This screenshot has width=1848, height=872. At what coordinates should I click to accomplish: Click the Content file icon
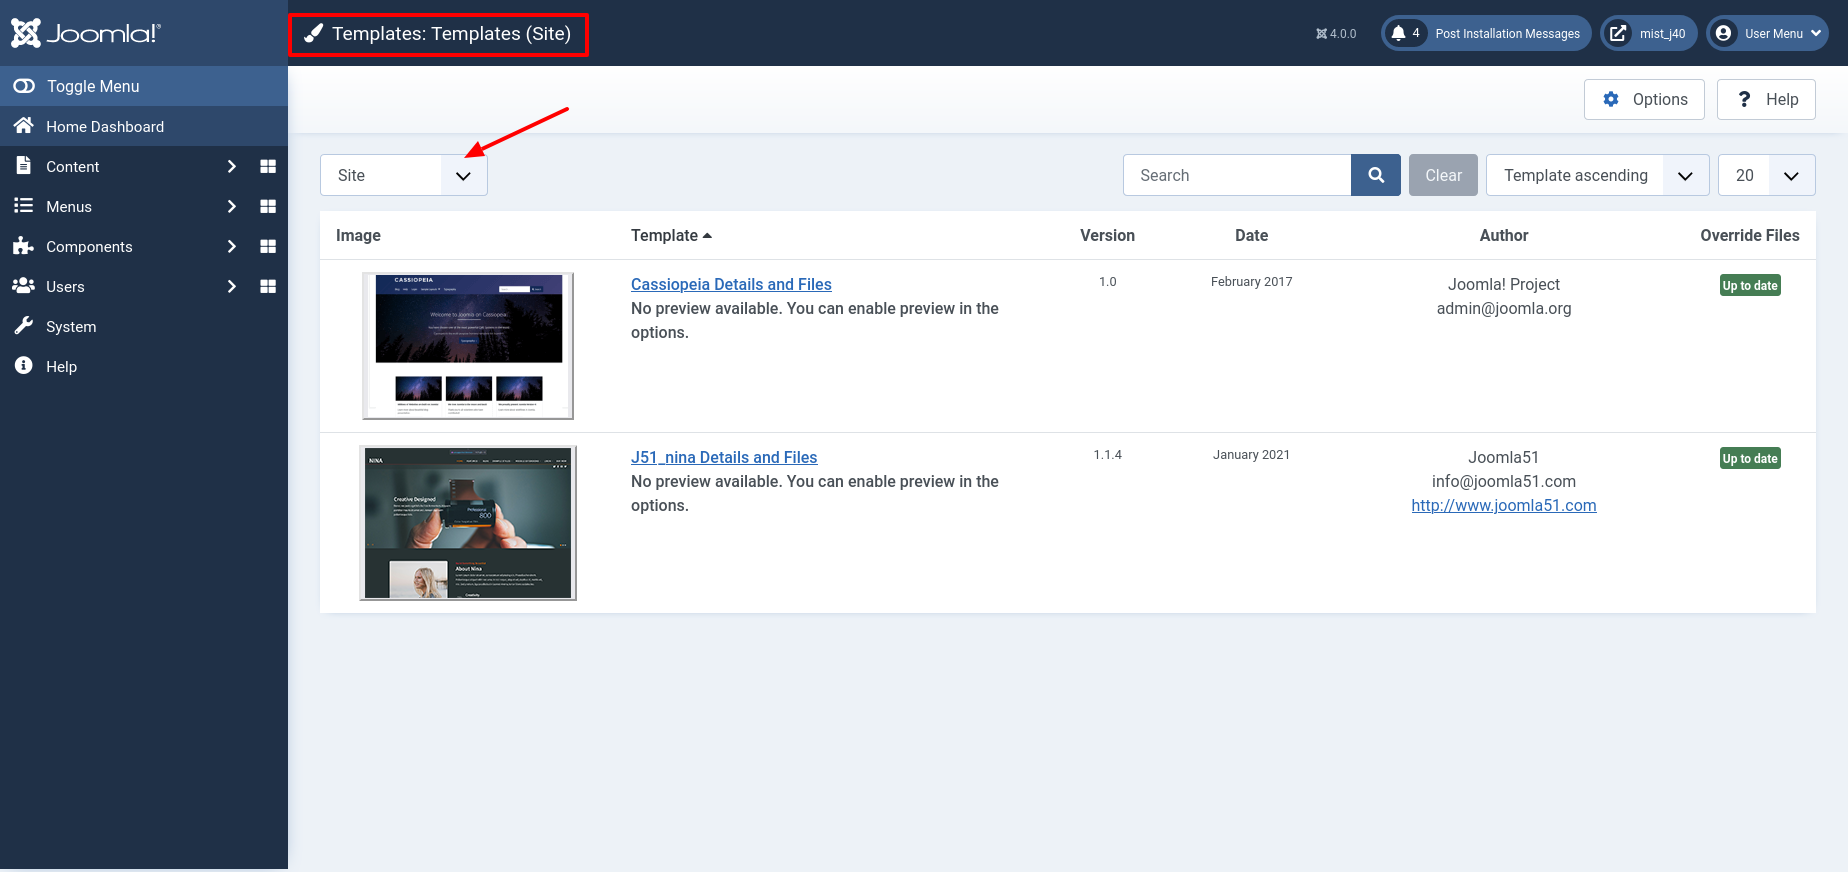[x=24, y=166]
